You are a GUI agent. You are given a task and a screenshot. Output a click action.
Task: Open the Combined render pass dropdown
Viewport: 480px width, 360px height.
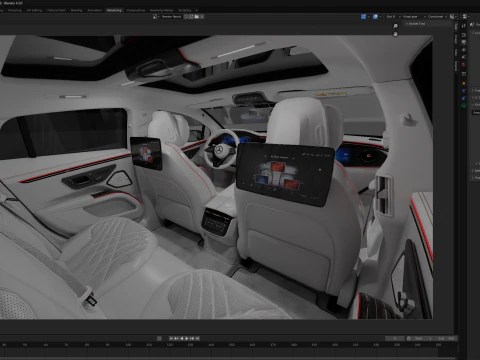click(x=437, y=17)
